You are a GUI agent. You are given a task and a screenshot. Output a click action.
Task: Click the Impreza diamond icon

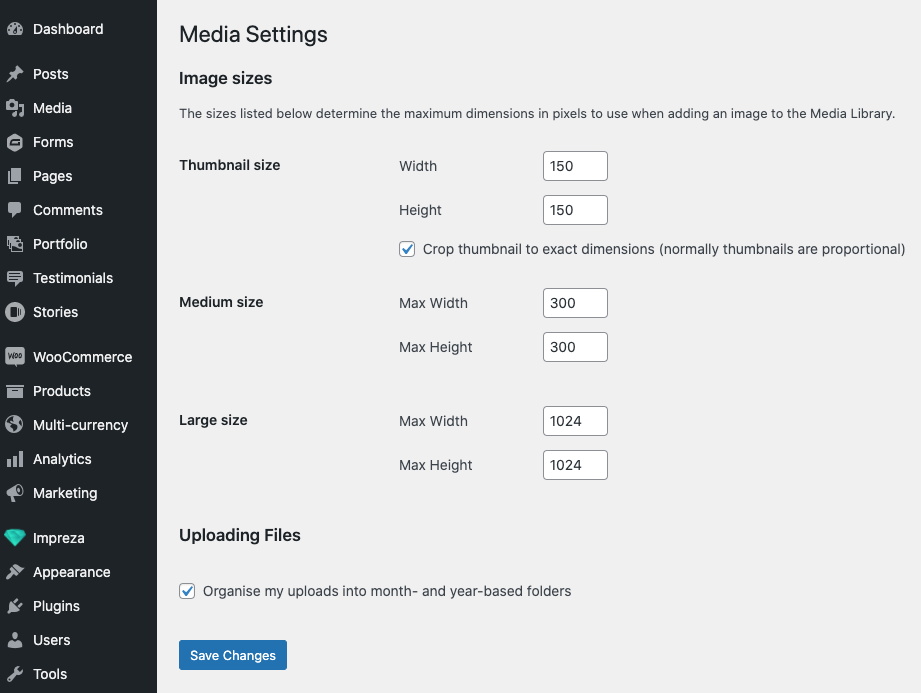coord(15,538)
